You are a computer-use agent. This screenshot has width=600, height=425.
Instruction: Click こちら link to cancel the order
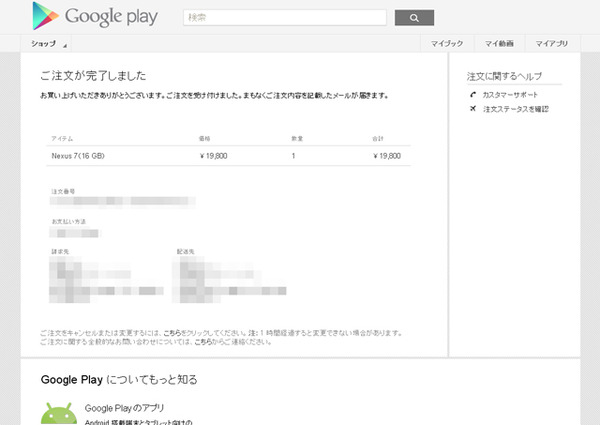172,333
